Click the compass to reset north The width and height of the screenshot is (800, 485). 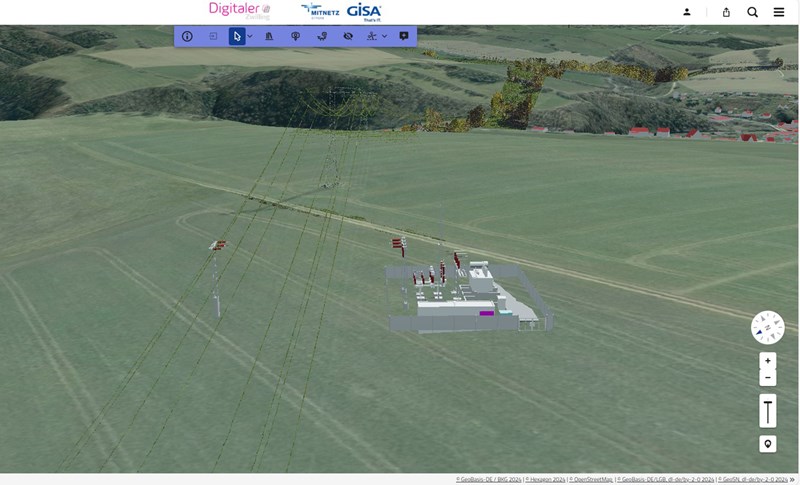click(x=767, y=327)
